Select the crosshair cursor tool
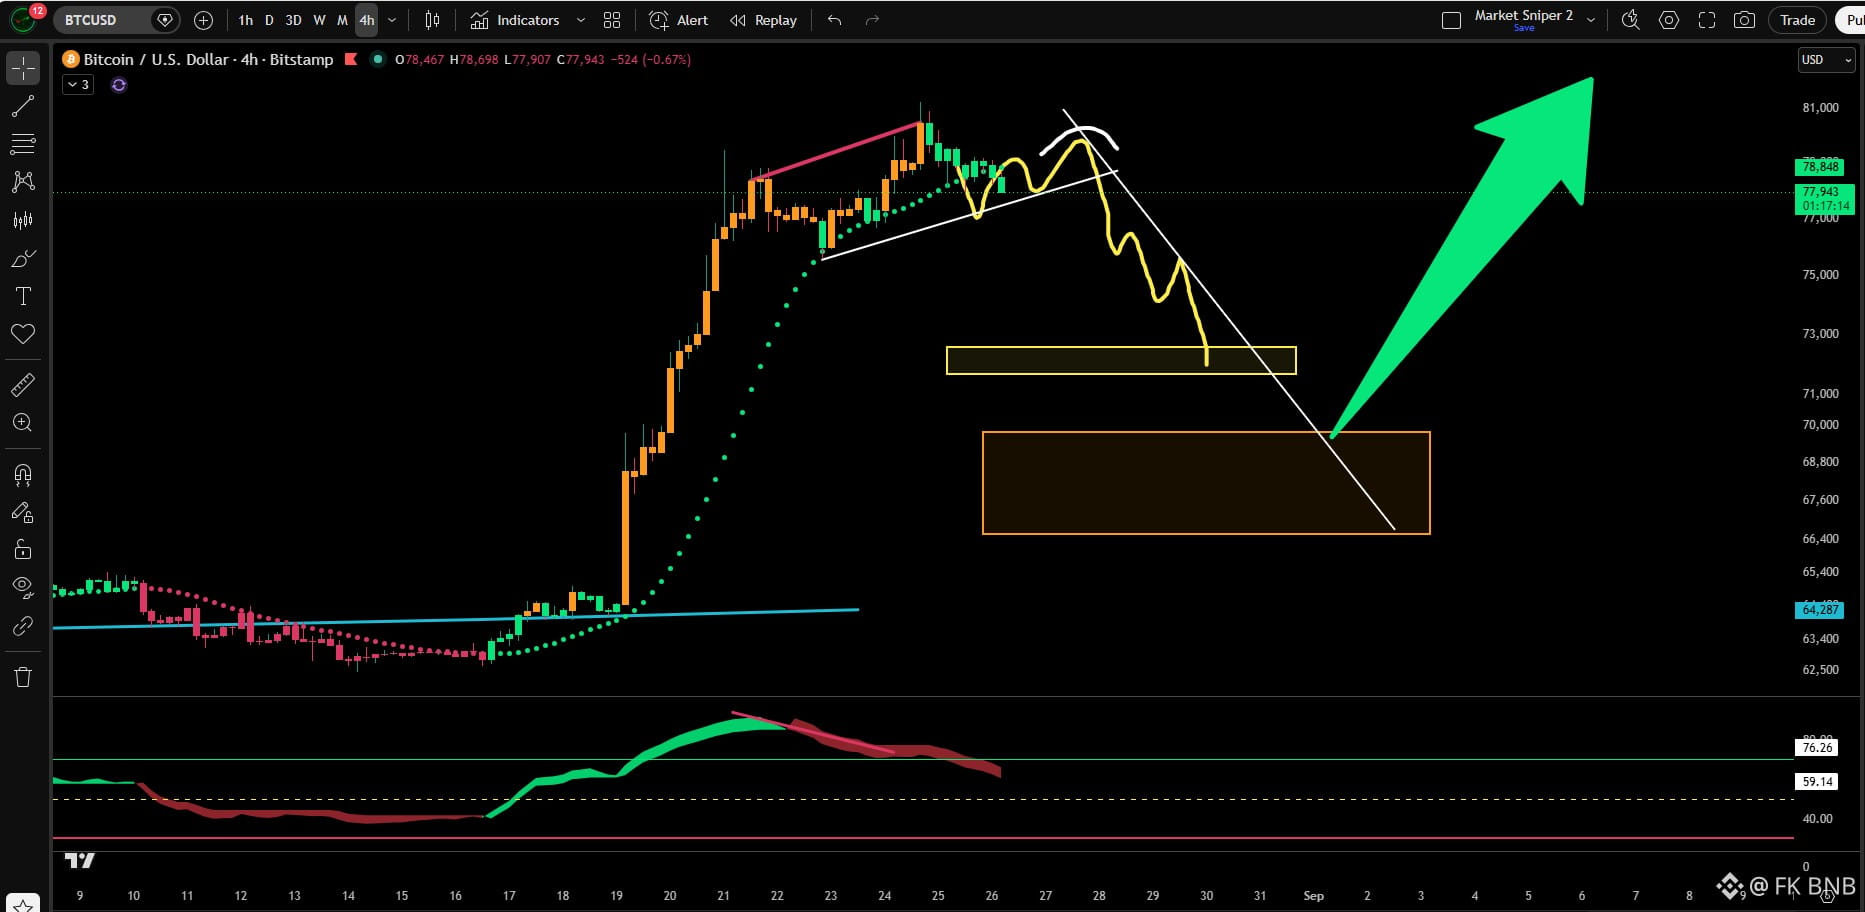Viewport: 1865px width, 912px height. pos(23,68)
